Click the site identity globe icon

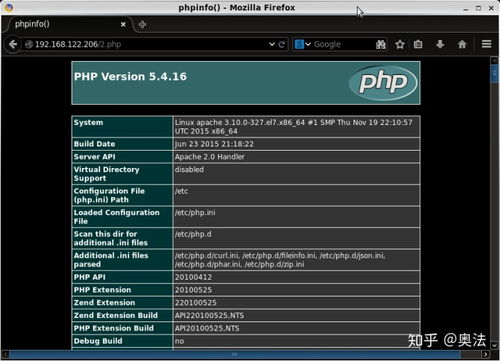[29, 44]
